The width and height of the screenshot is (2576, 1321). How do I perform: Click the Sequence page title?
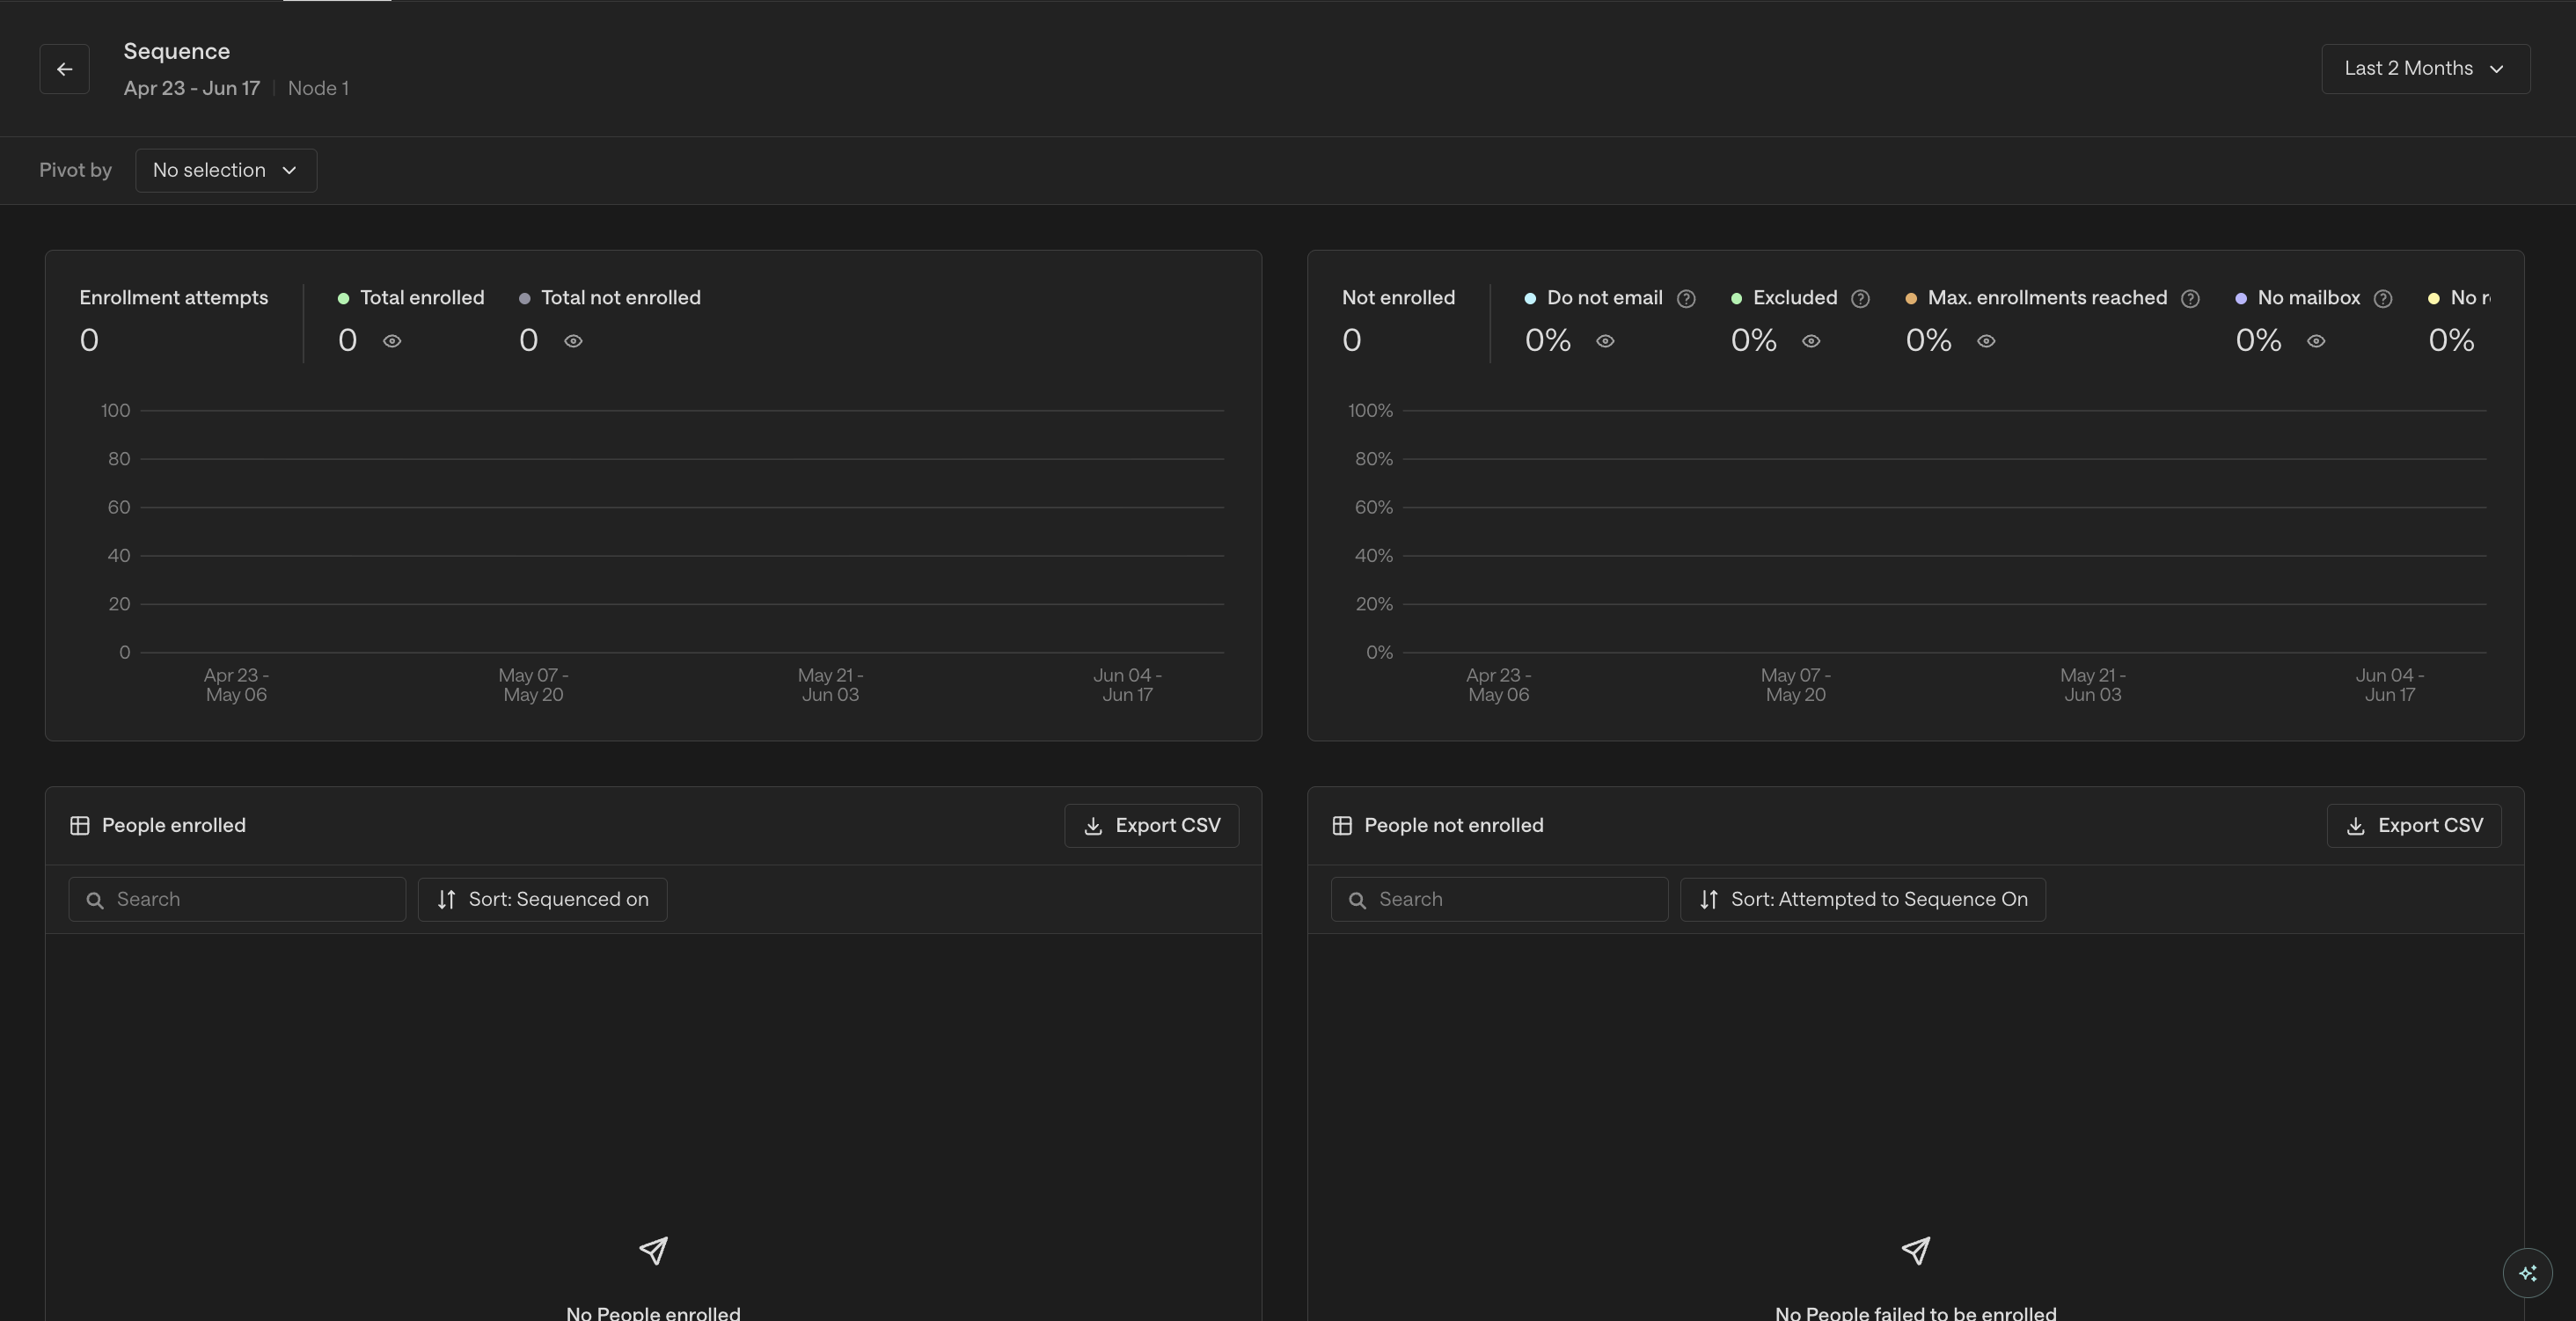point(177,52)
